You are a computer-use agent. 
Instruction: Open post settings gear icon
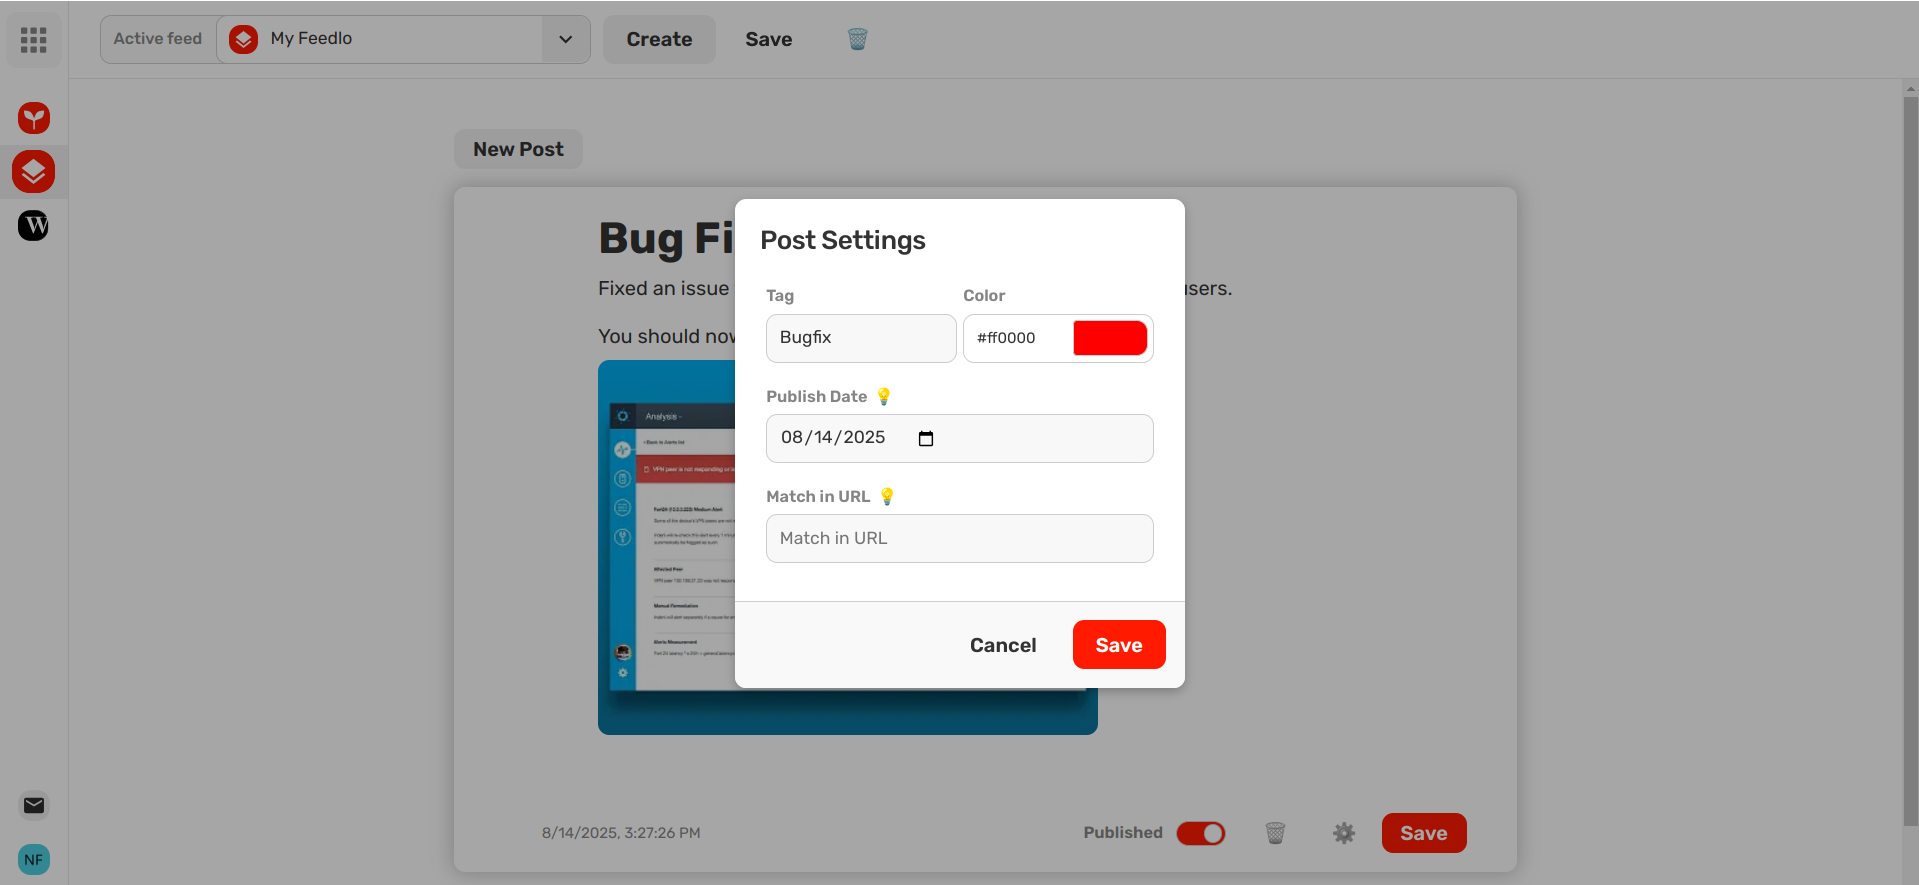pyautogui.click(x=1343, y=833)
